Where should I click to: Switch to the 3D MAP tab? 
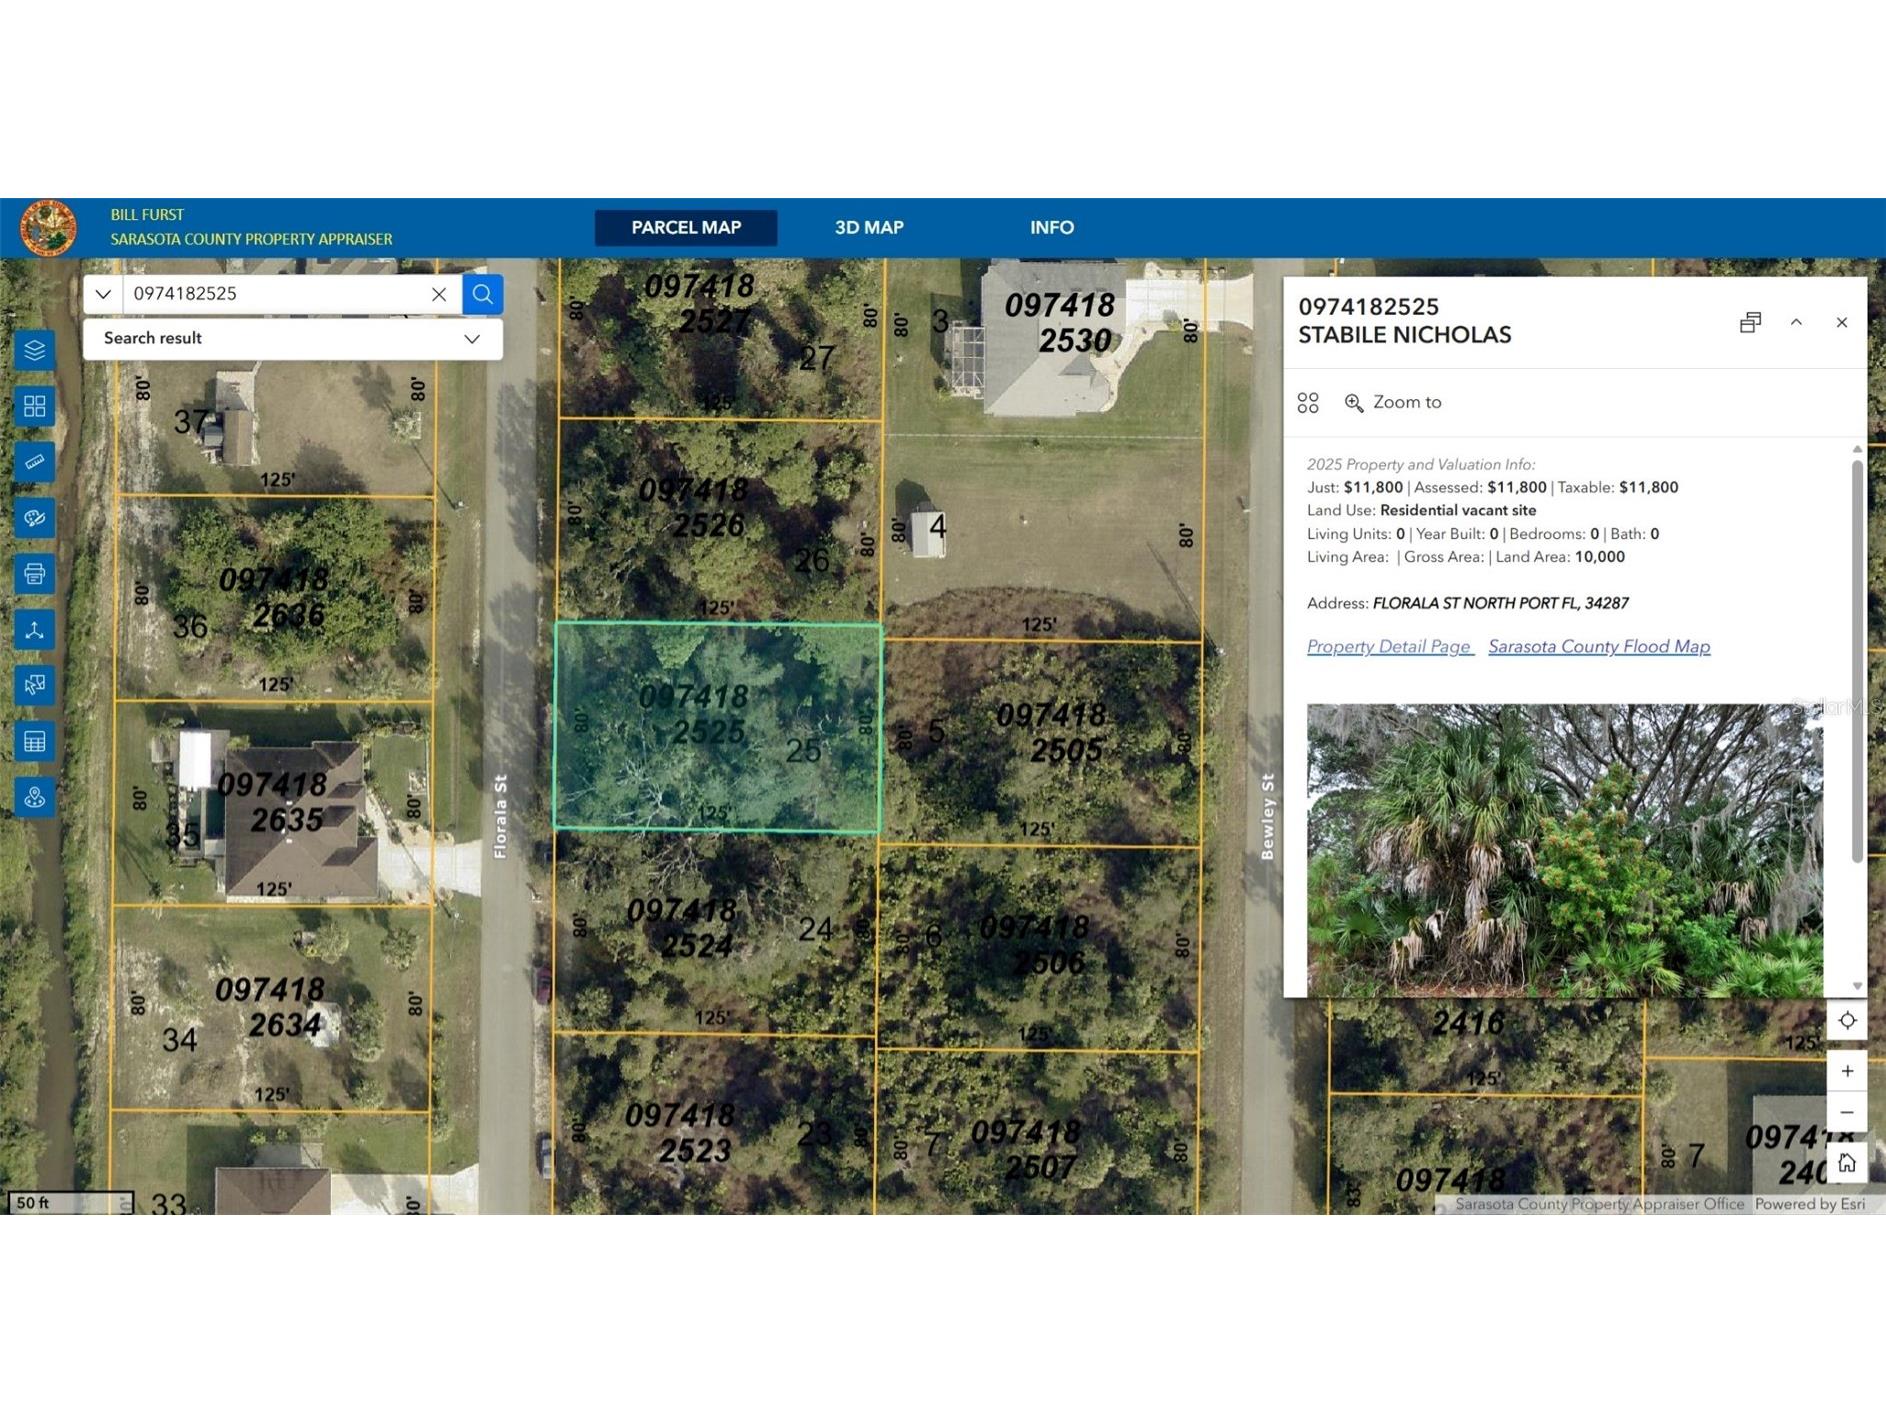coord(869,227)
